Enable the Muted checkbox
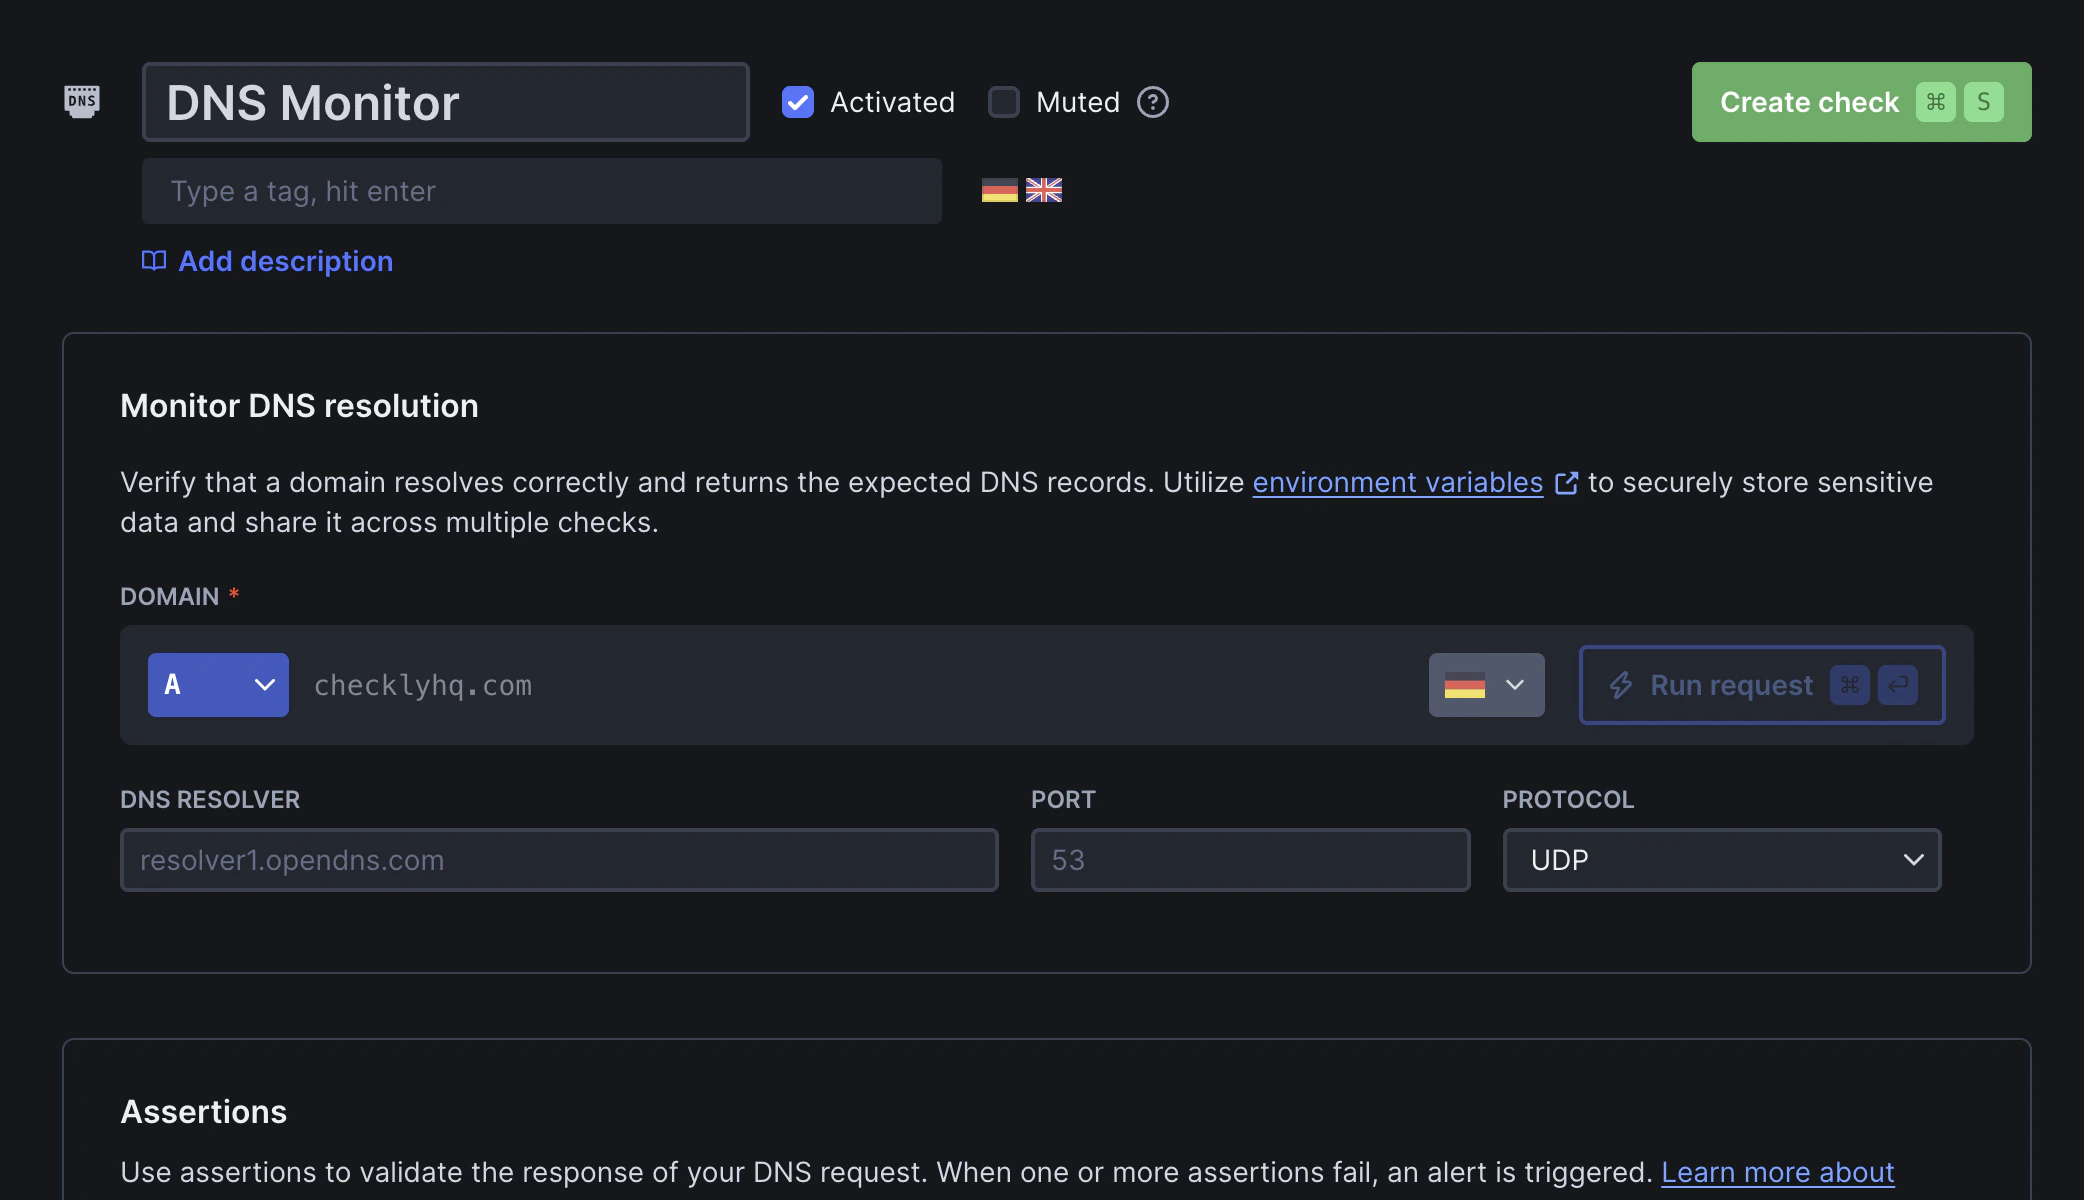 [x=1003, y=102]
